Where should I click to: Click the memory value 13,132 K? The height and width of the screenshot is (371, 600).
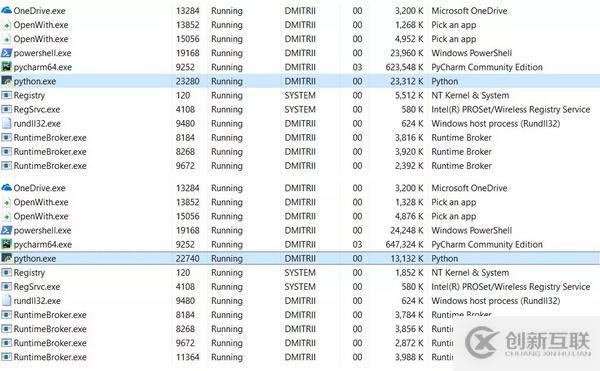click(x=407, y=259)
